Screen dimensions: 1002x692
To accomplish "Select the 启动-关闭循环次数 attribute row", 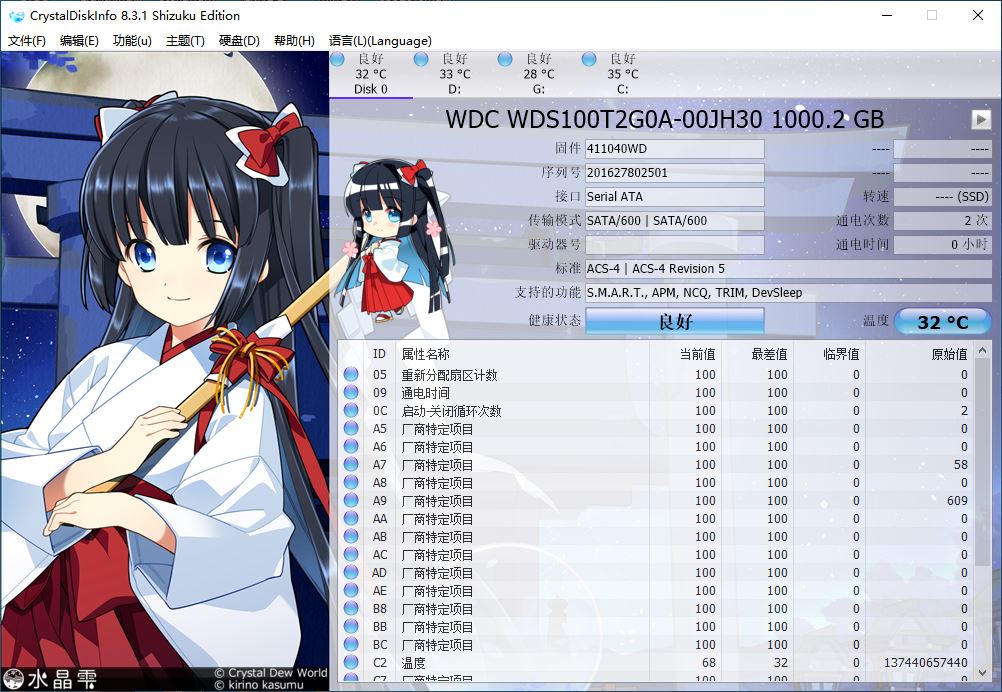I will click(656, 410).
